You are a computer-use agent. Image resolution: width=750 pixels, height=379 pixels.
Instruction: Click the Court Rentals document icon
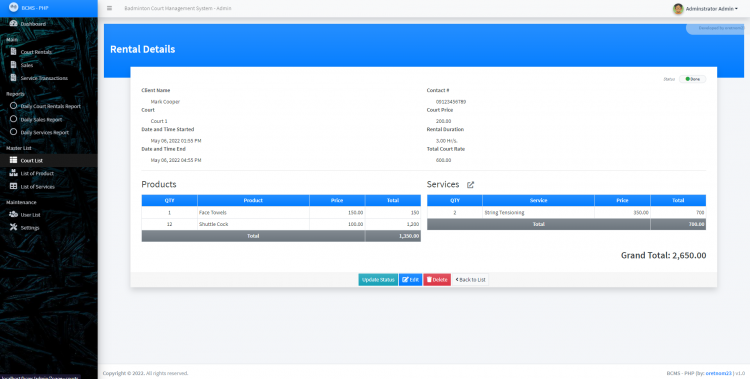pos(13,52)
